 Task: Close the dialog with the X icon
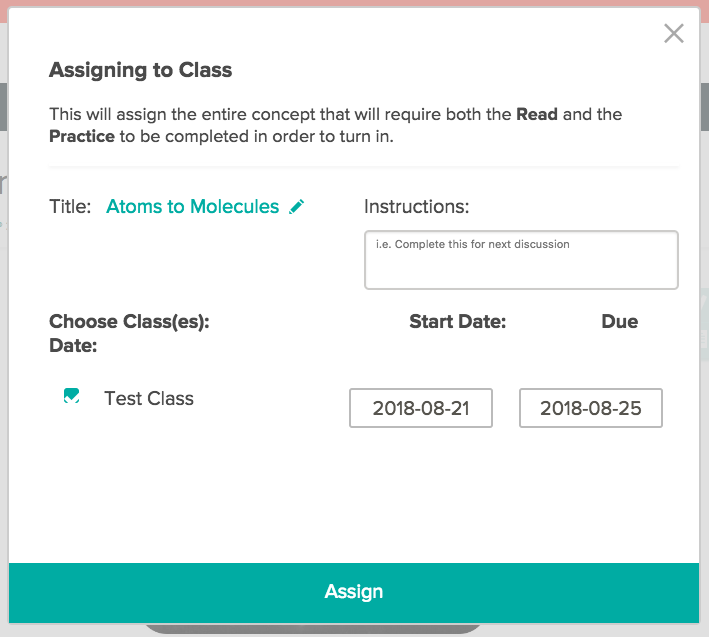(674, 33)
